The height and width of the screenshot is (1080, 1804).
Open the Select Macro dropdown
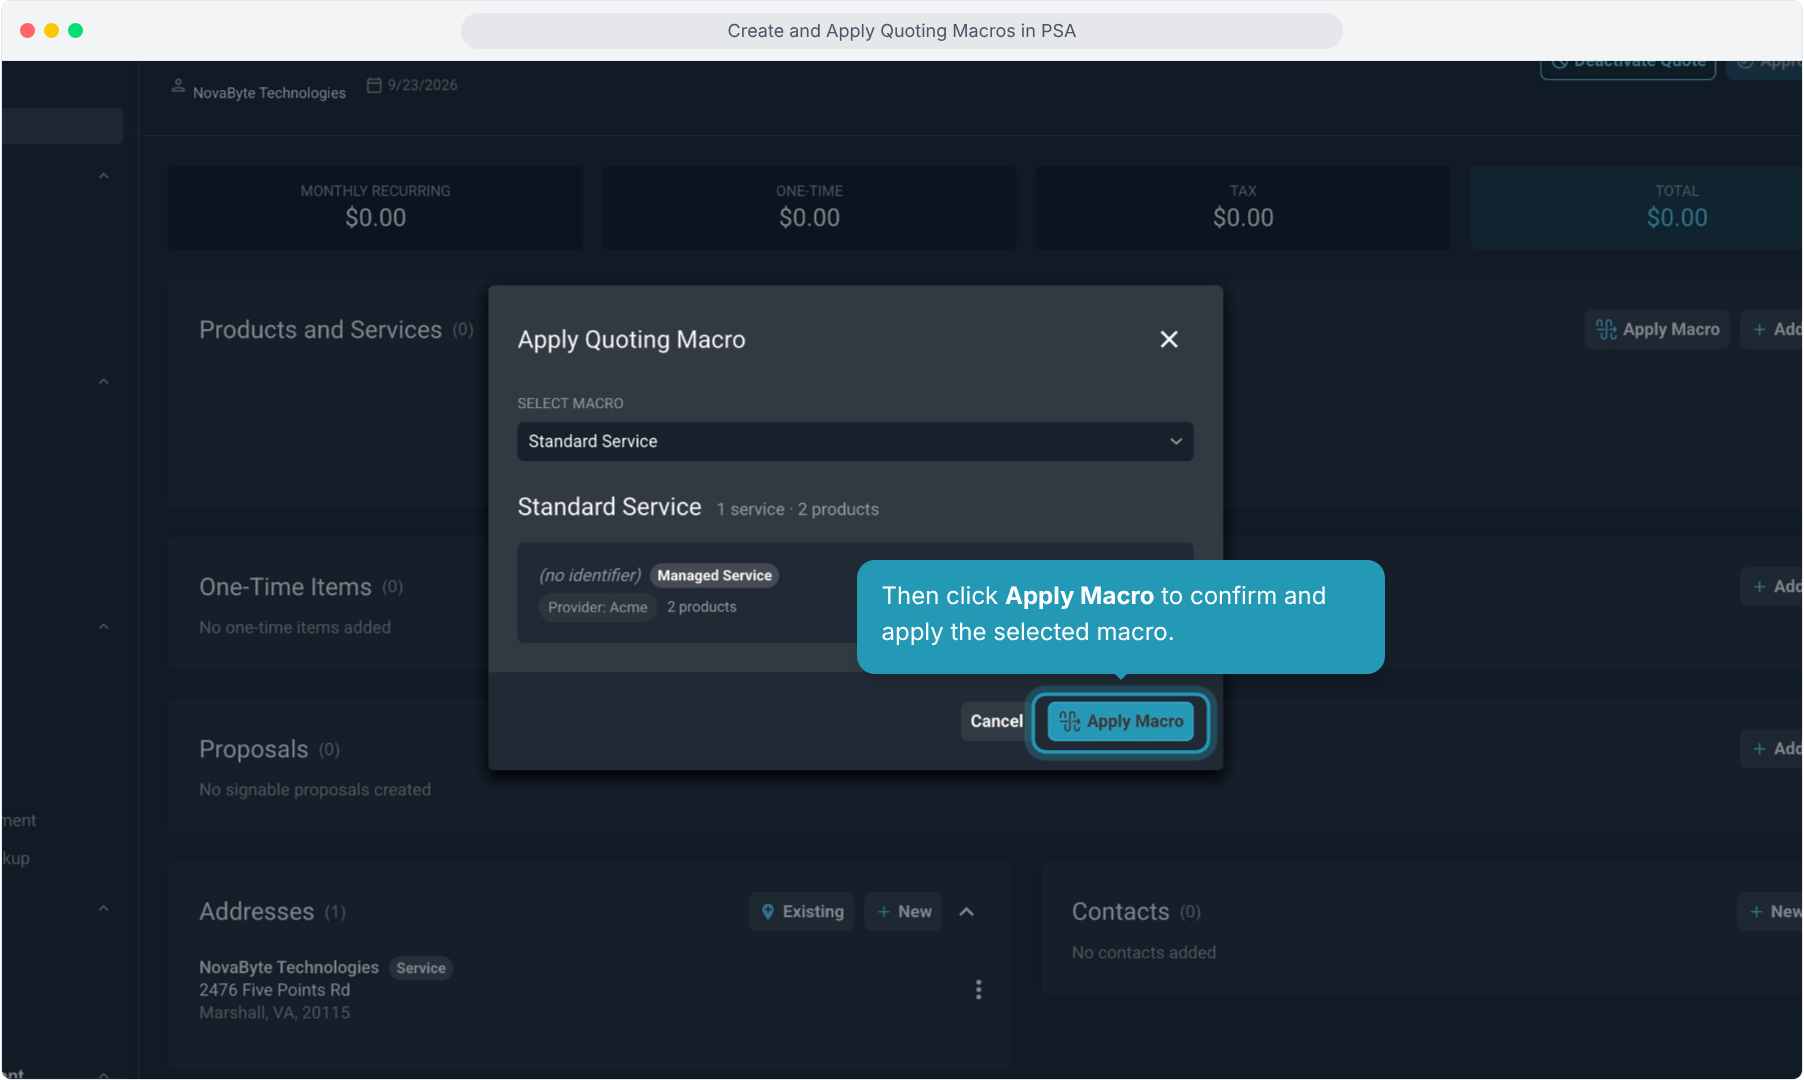coord(855,442)
